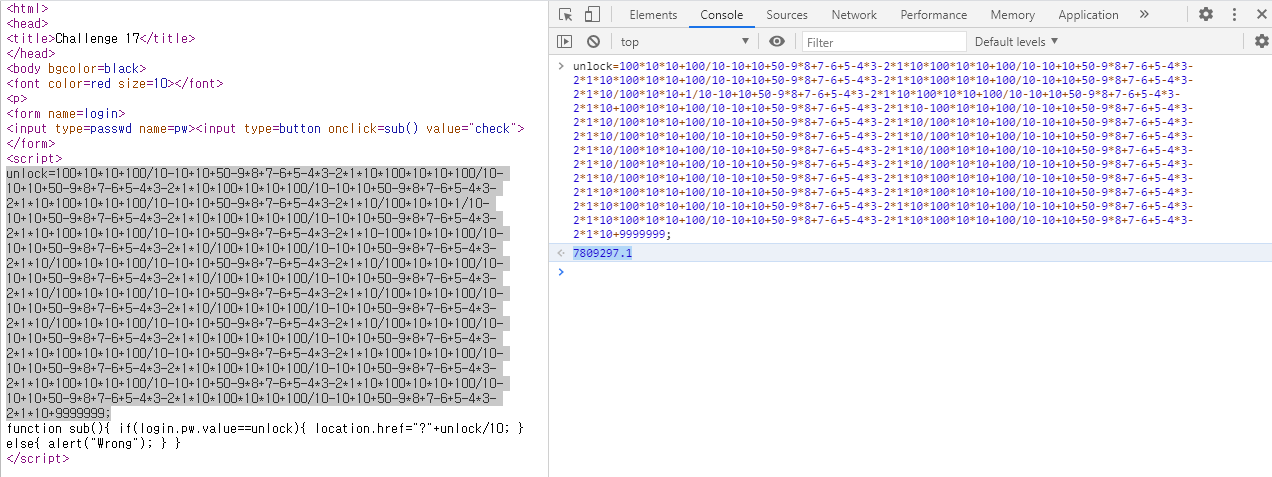This screenshot has width=1272, height=477.
Task: Switch to the Console tab
Action: [x=721, y=14]
